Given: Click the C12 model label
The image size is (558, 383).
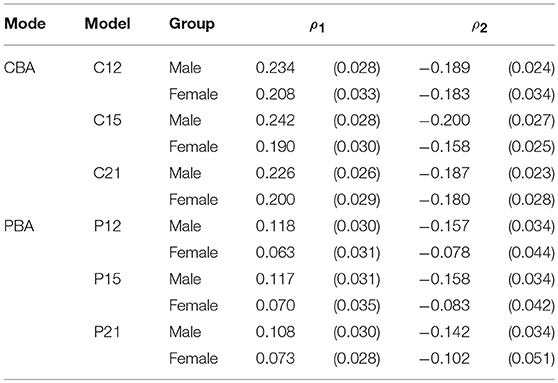Looking at the screenshot, I should click(107, 68).
